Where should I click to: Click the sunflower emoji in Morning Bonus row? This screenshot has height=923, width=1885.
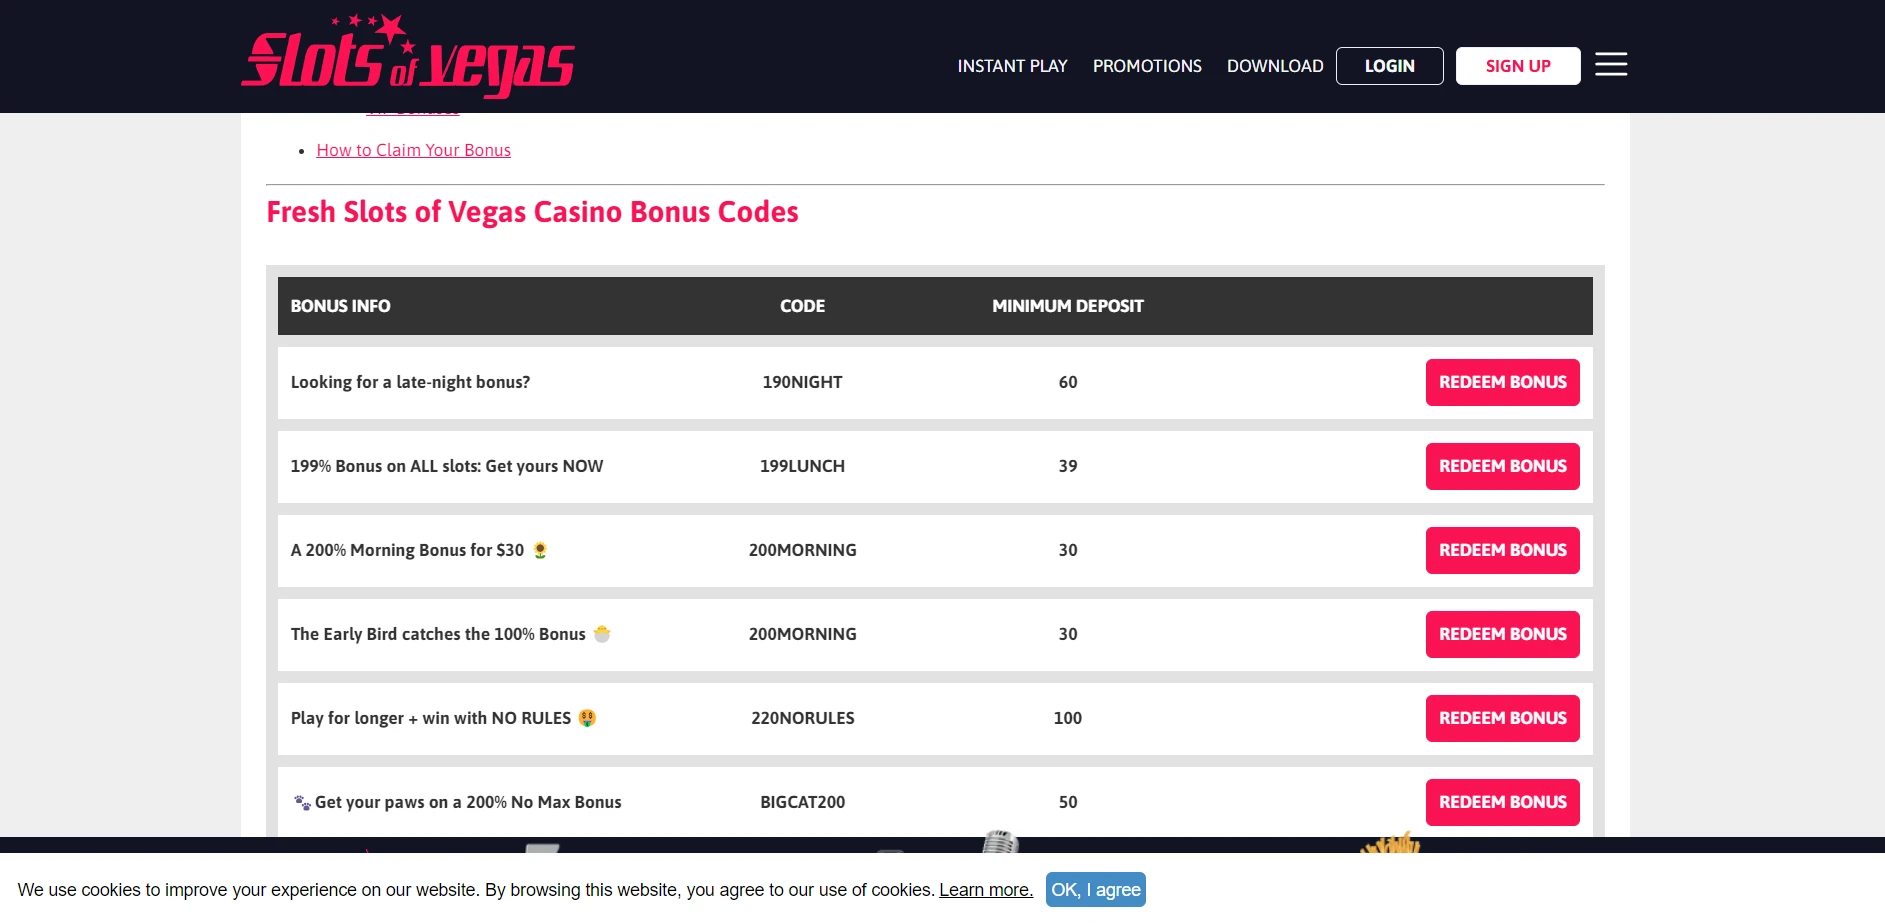(540, 550)
